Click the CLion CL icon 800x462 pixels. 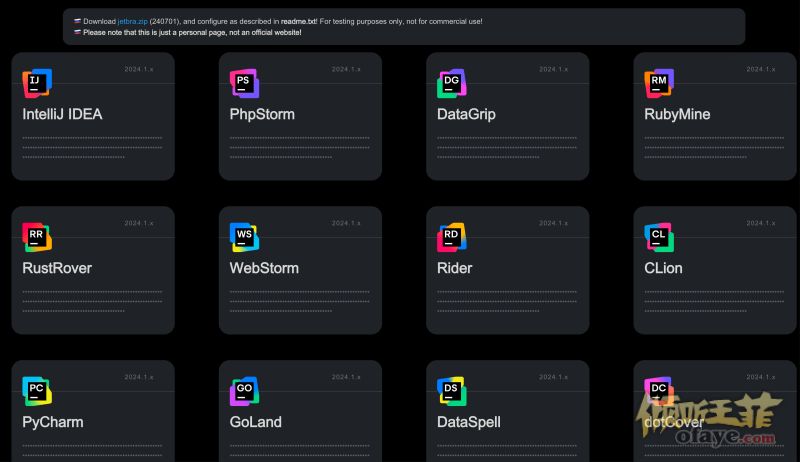[x=659, y=238]
